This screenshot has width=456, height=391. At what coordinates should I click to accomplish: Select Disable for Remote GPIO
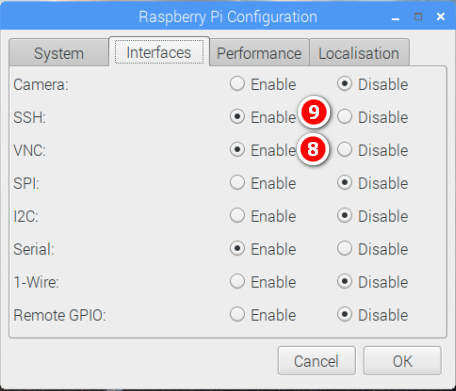(x=344, y=315)
